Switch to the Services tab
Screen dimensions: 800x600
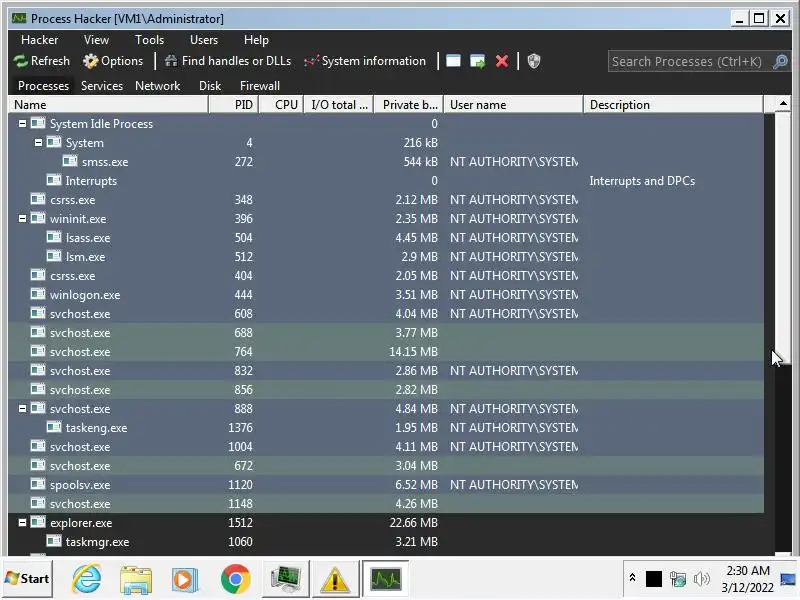pyautogui.click(x=102, y=86)
